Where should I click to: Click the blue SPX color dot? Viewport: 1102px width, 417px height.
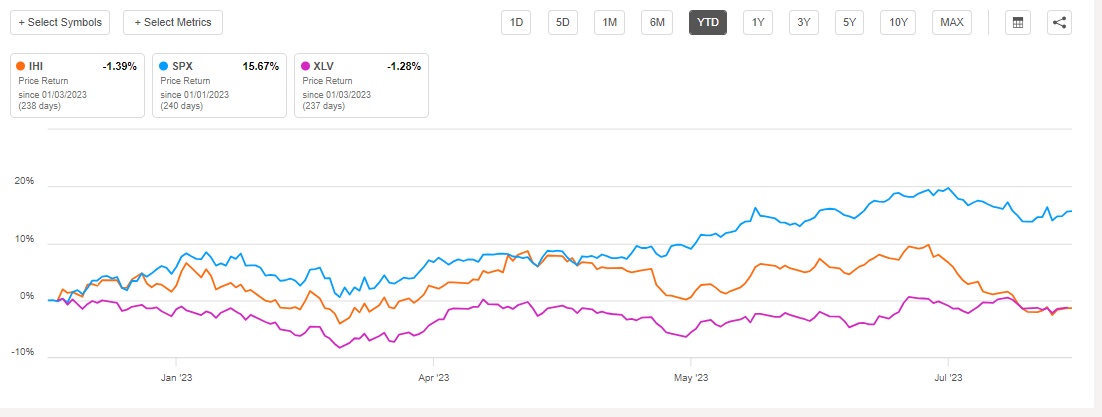[x=163, y=66]
